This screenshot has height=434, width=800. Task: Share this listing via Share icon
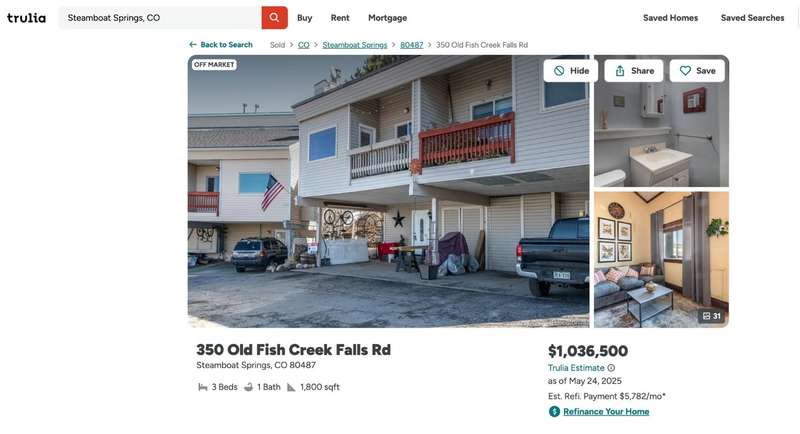click(x=620, y=71)
